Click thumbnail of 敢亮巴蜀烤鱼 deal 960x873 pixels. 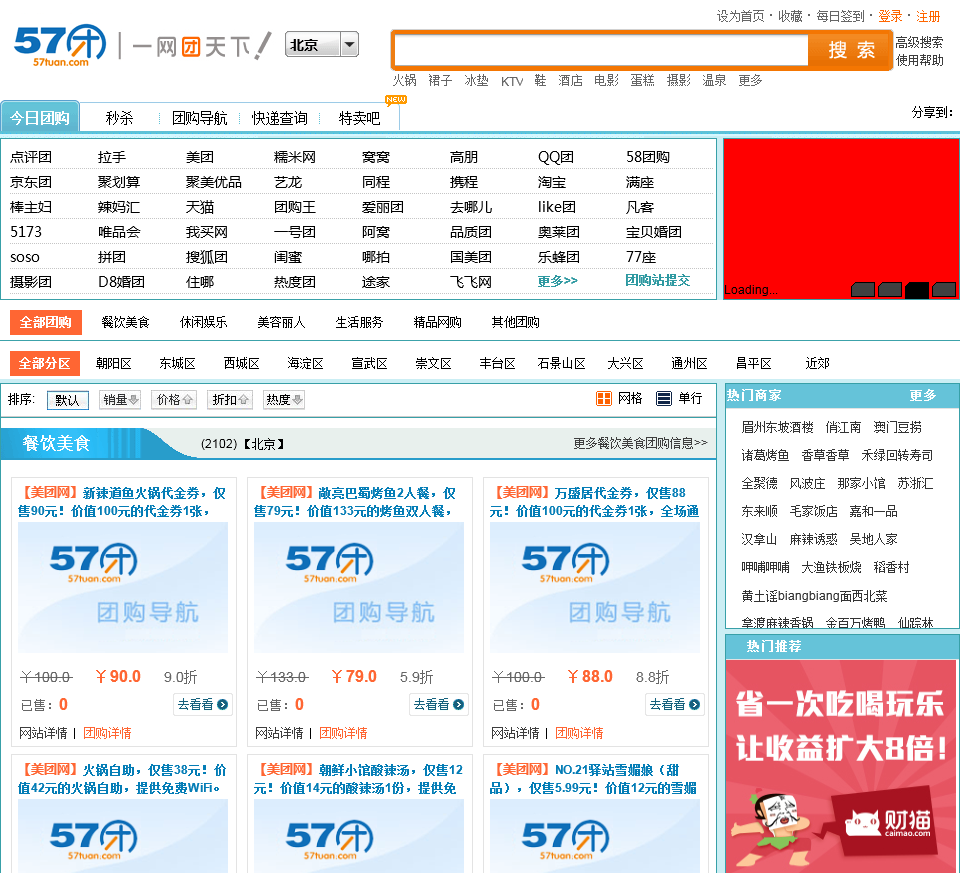[359, 588]
